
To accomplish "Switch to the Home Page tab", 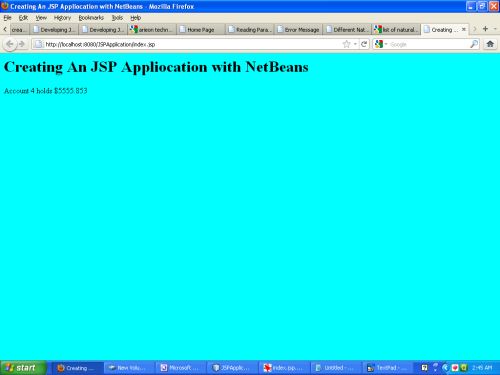I will click(201, 30).
